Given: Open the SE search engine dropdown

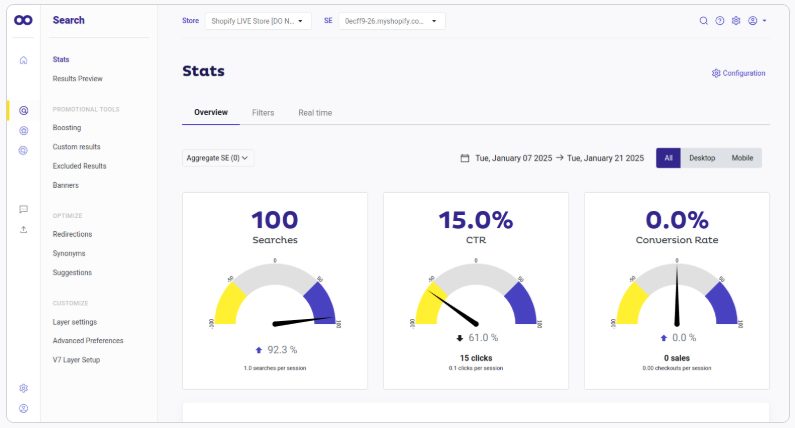Looking at the screenshot, I should pos(391,20).
